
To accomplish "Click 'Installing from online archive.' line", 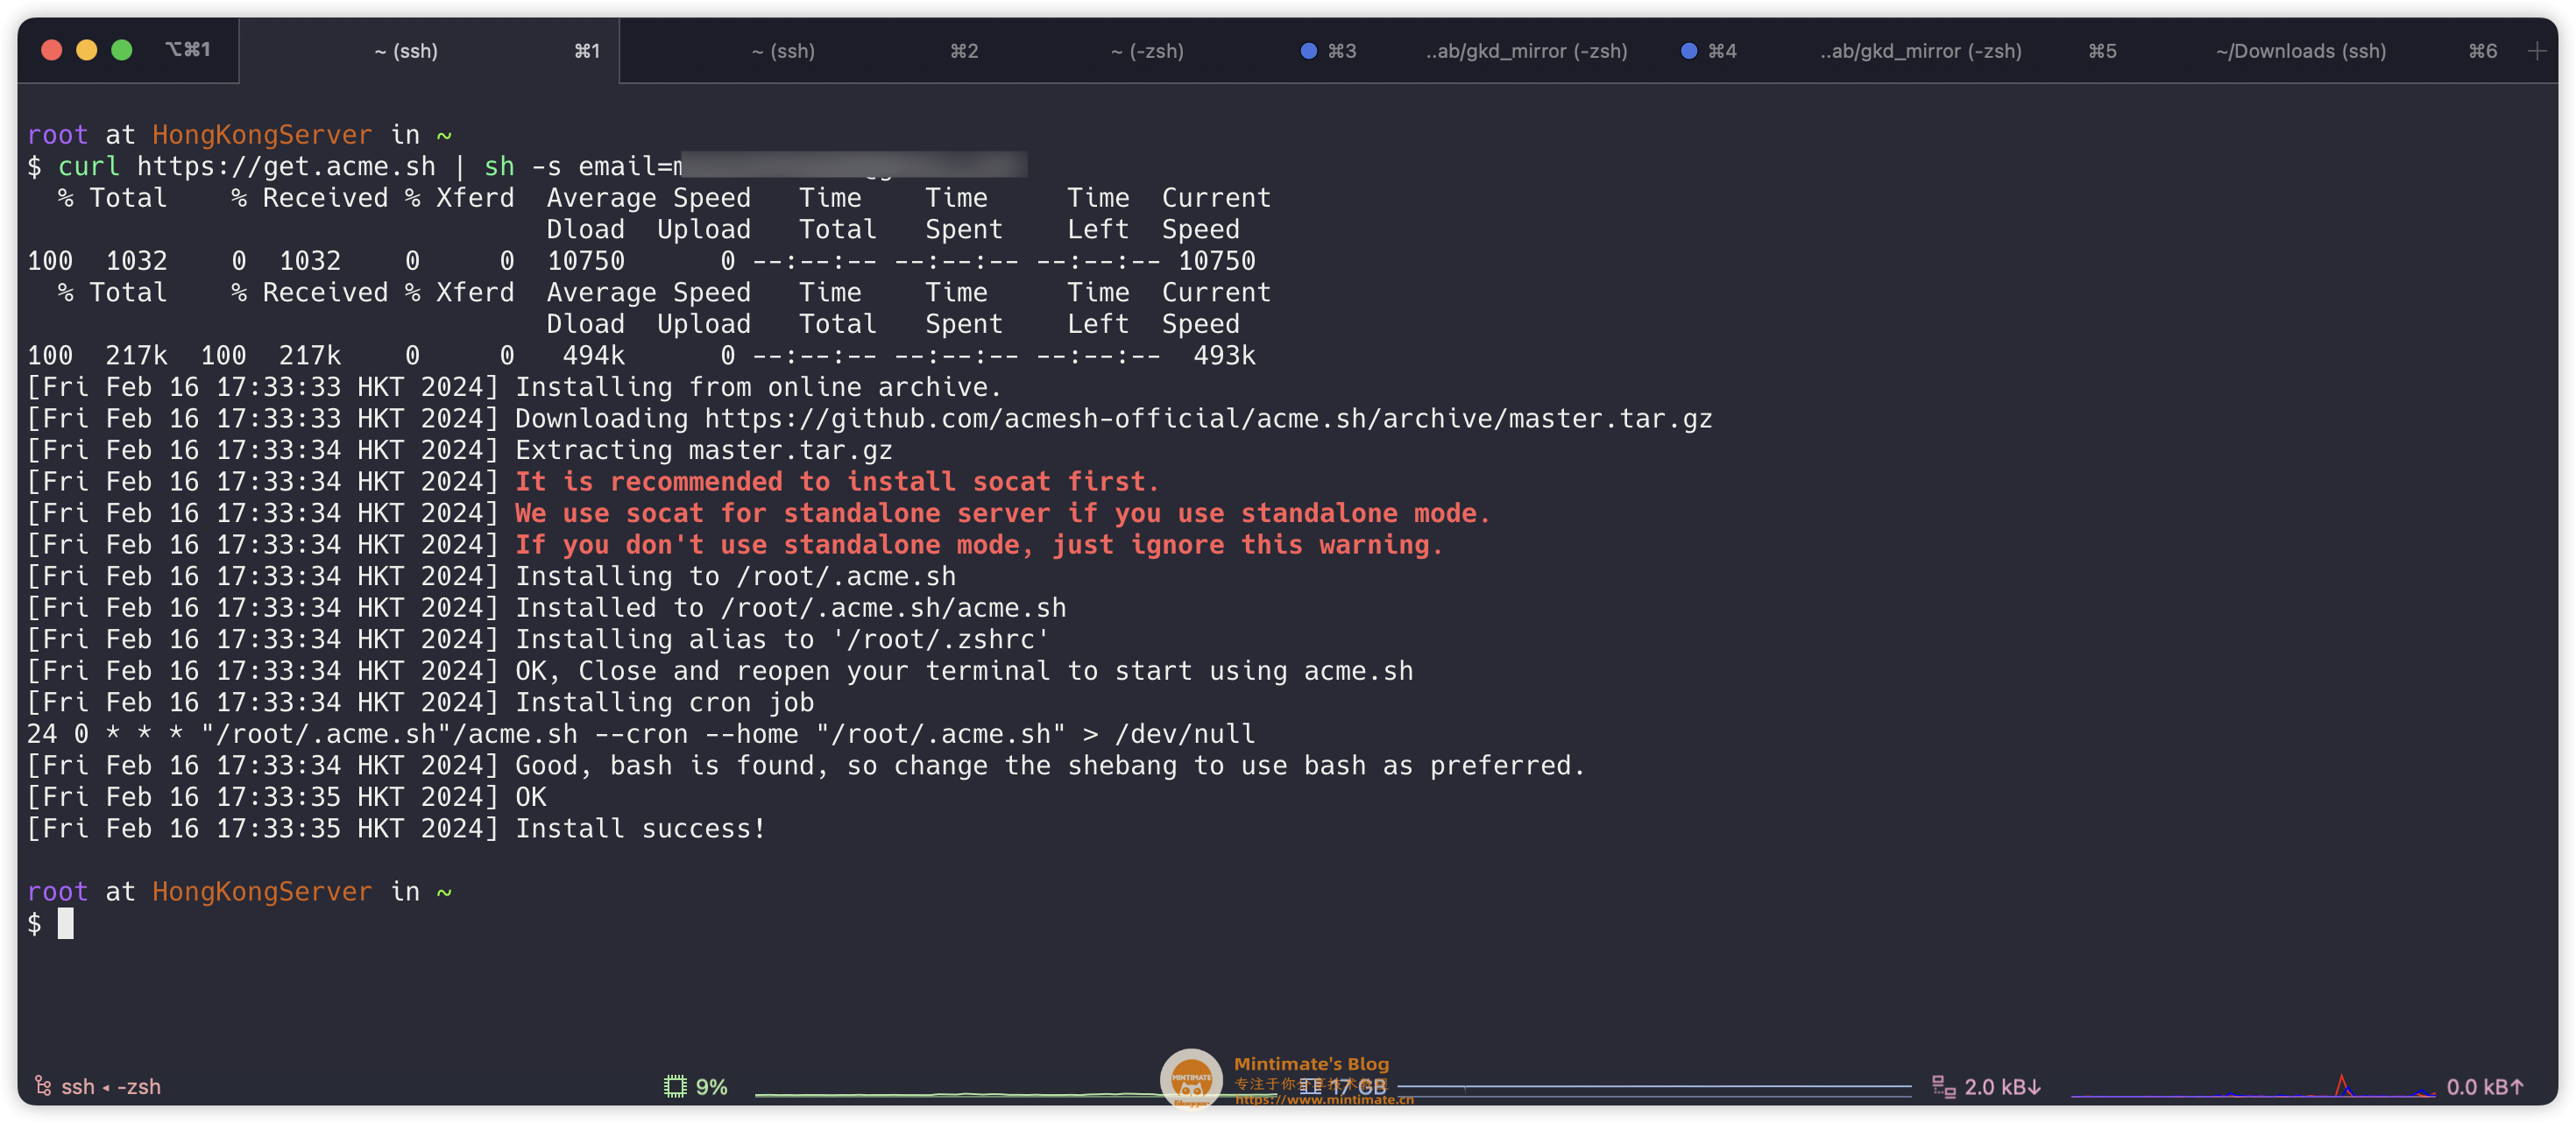I will click(x=758, y=387).
